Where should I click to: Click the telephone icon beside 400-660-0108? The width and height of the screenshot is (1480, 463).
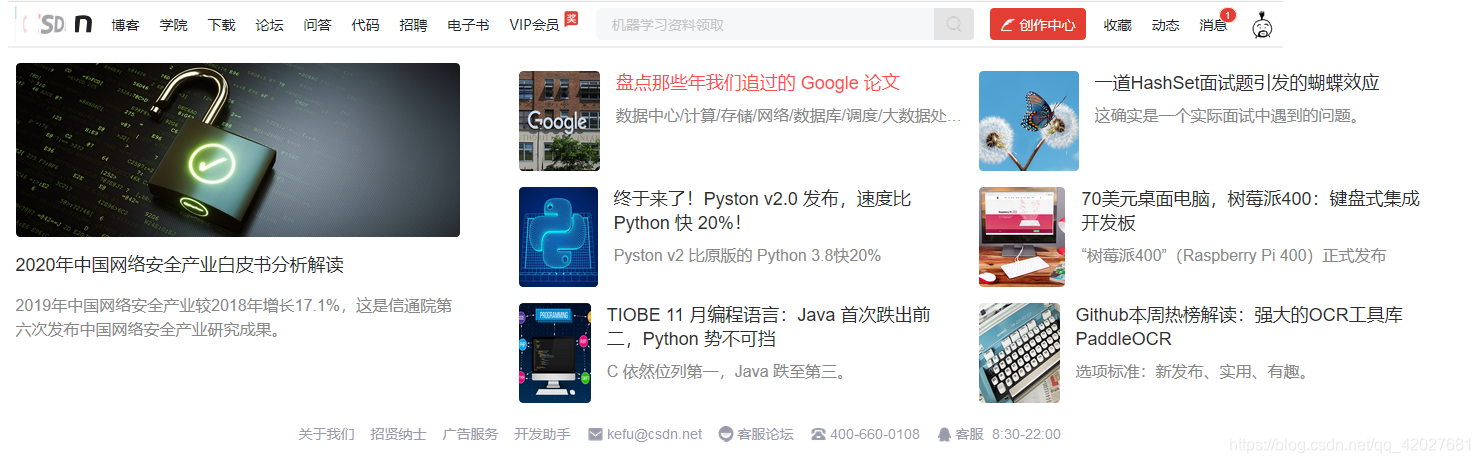(x=818, y=434)
